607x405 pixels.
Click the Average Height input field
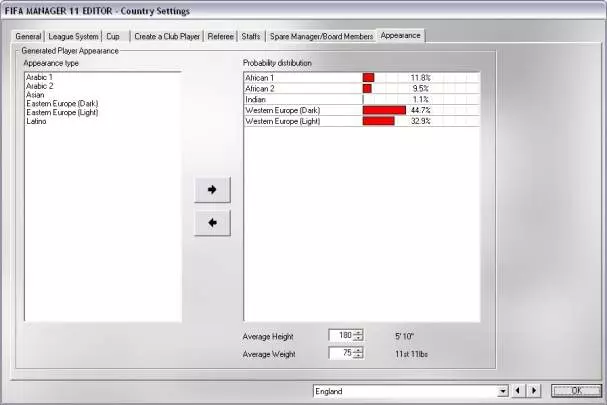pos(340,335)
